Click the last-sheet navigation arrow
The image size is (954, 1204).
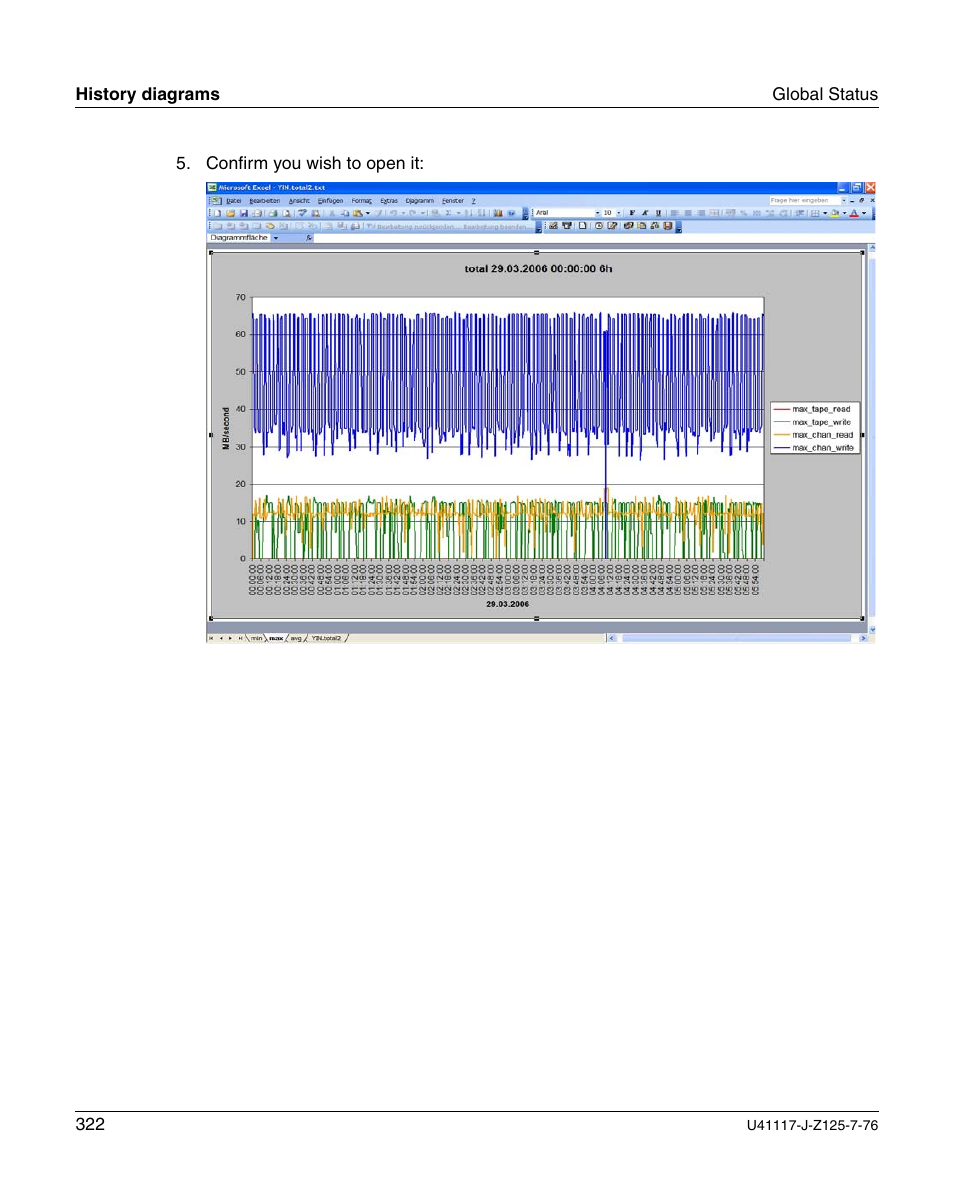tap(240, 638)
